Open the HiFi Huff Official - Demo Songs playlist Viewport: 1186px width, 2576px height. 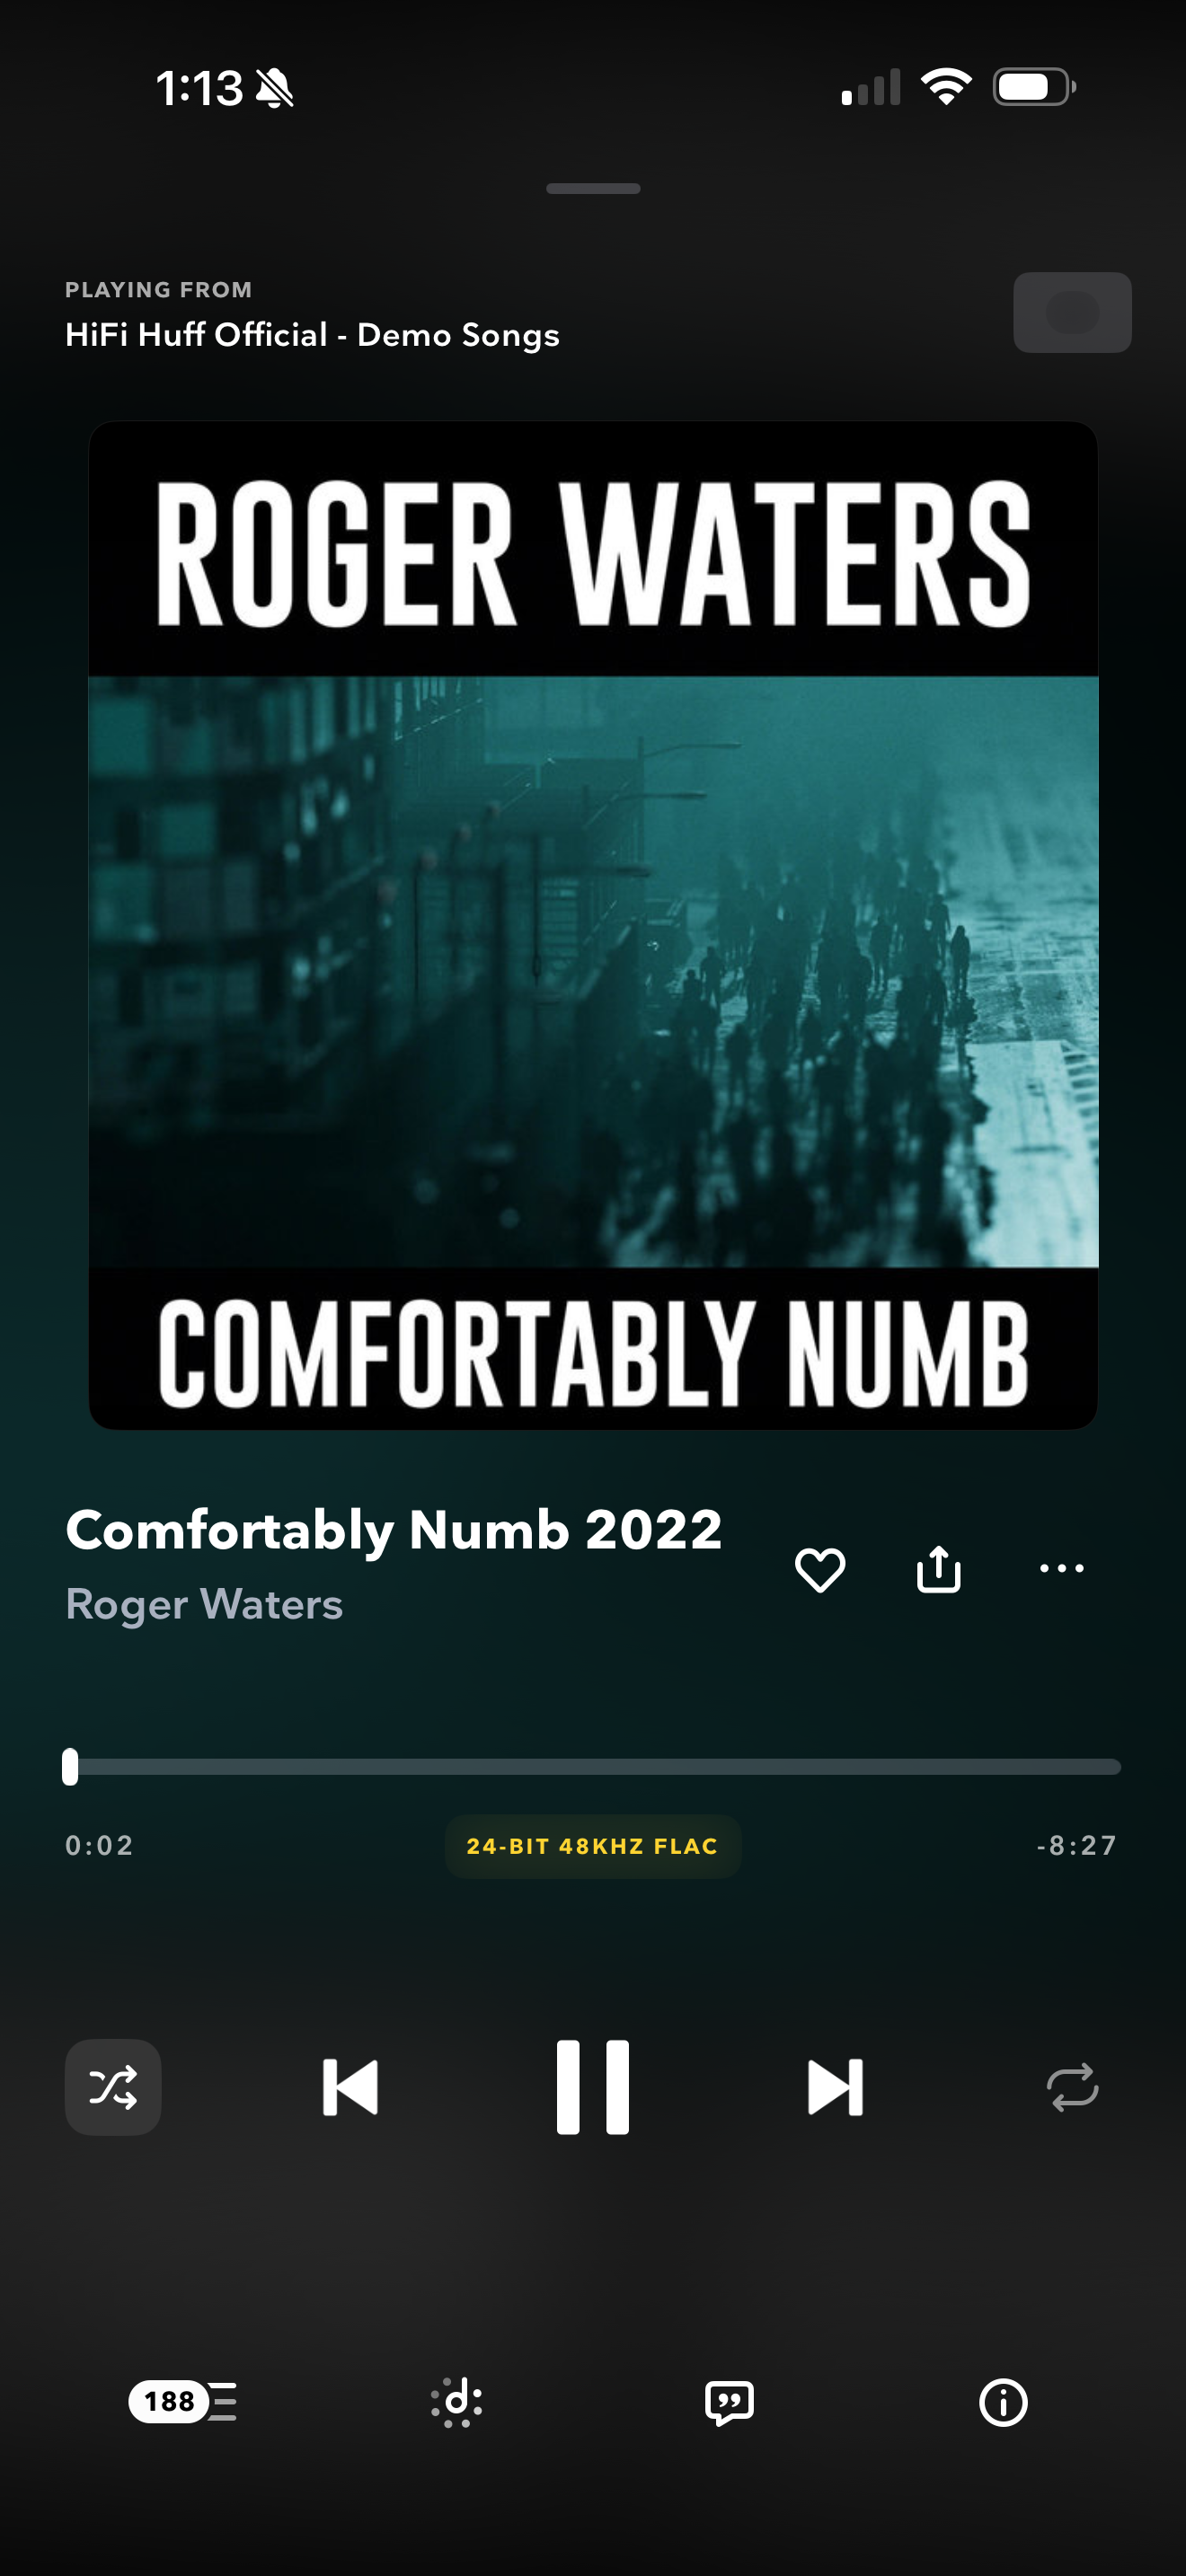point(312,335)
